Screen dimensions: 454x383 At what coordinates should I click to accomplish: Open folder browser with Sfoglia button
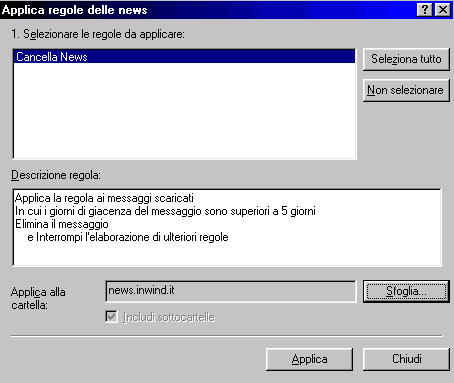click(406, 291)
